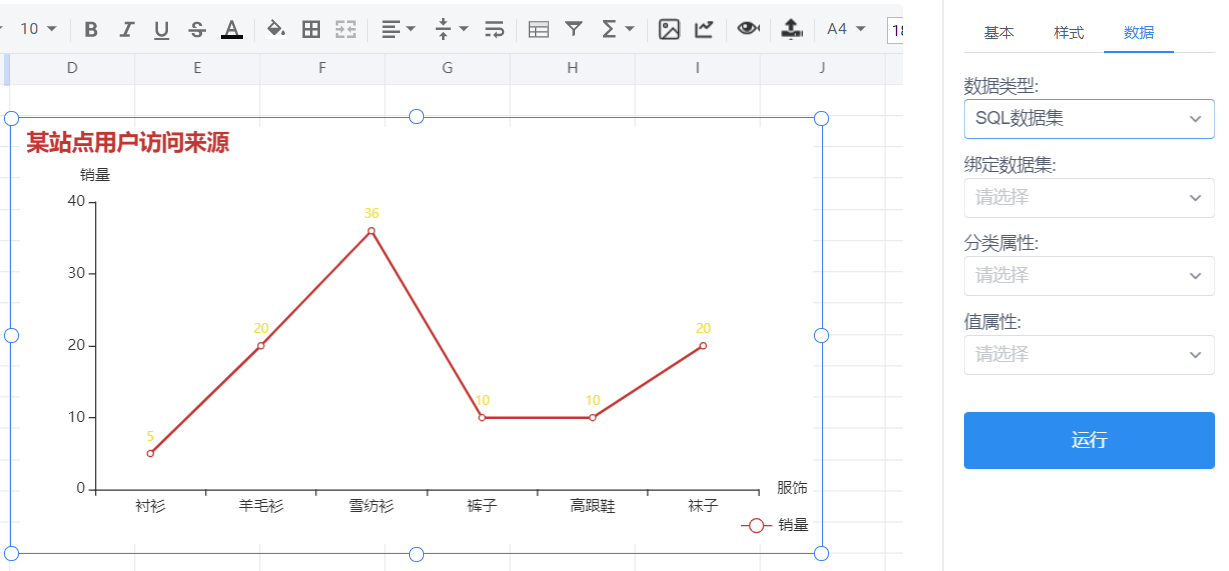Open the 绑定数据集 dropdown
Image resolution: width=1229 pixels, height=571 pixels.
(x=1089, y=197)
